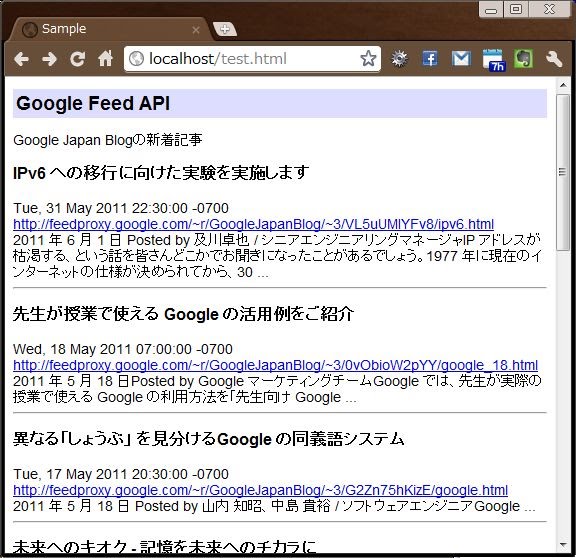Reload the page with the refresh icon
The width and height of the screenshot is (576, 558).
[x=78, y=59]
